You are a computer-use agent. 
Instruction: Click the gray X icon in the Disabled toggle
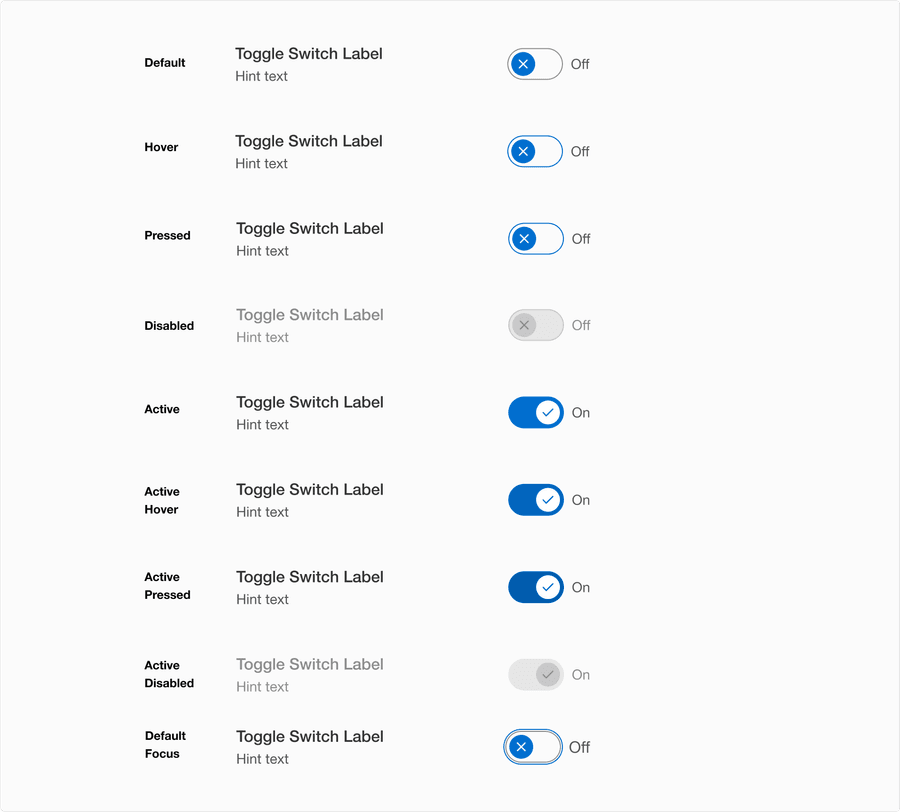tap(525, 325)
